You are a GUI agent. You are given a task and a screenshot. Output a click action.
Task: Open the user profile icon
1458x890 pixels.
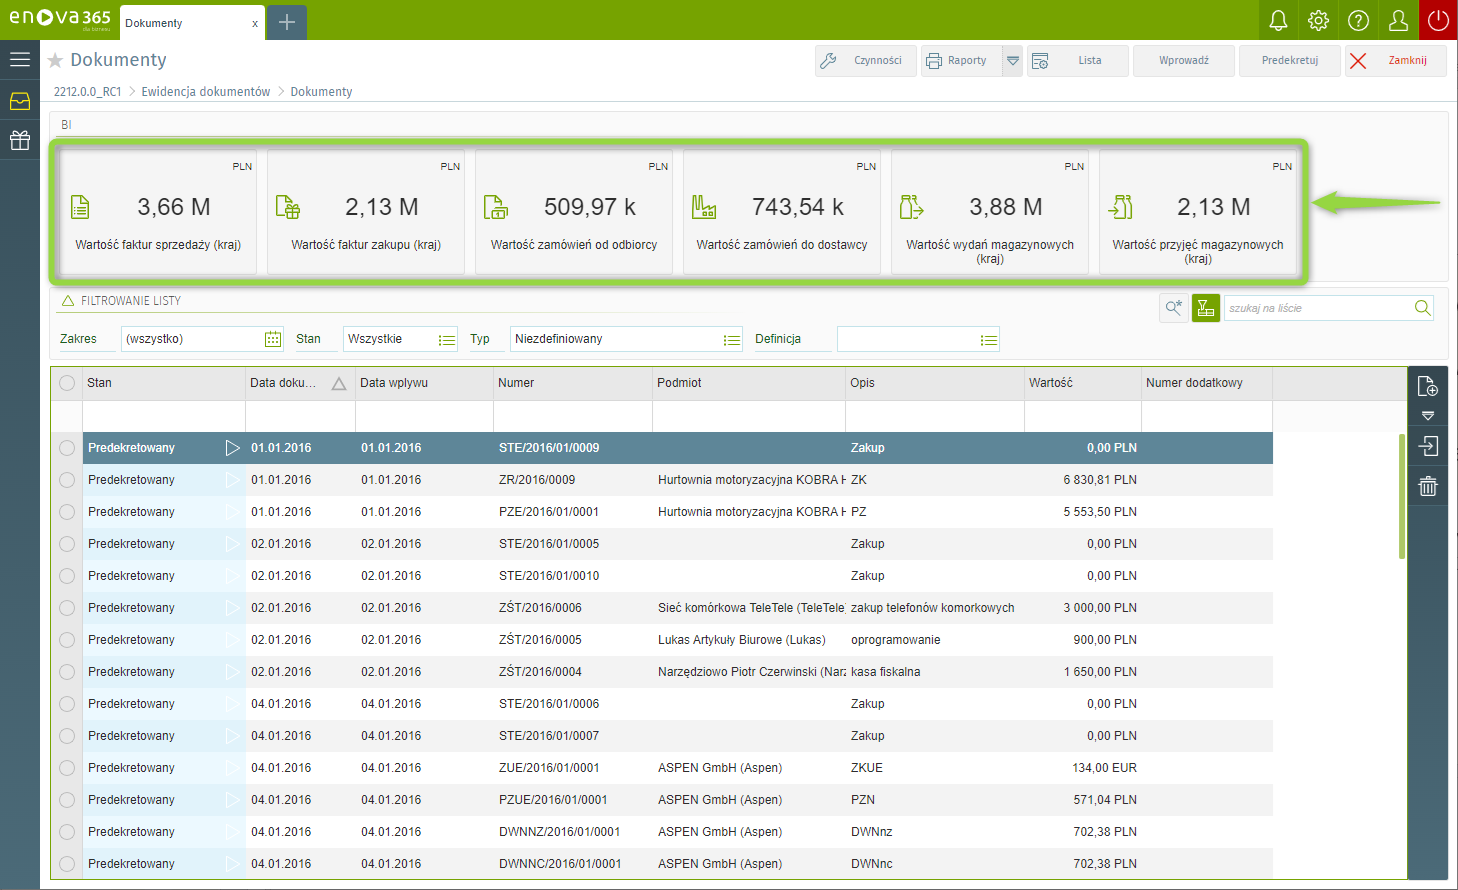point(1398,20)
